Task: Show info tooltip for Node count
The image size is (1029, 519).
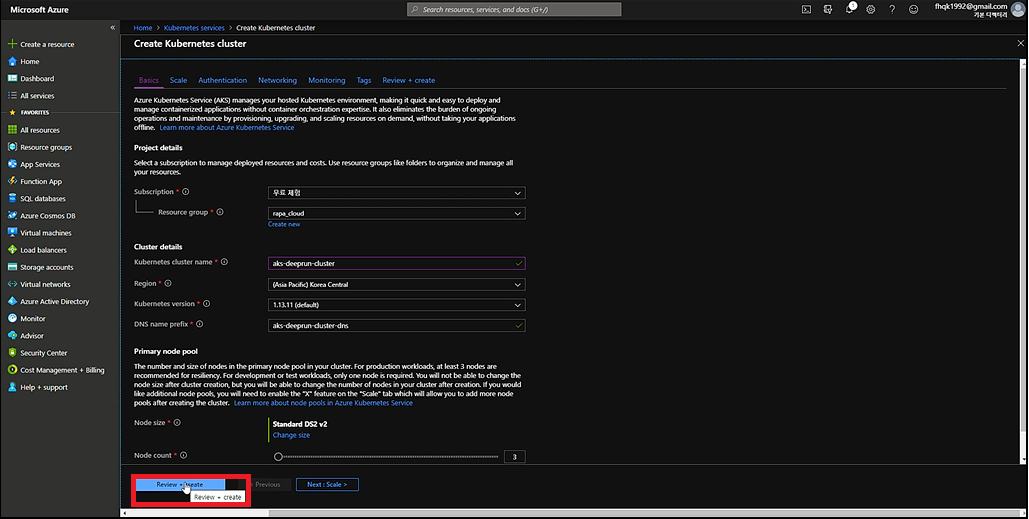Action: click(184, 455)
